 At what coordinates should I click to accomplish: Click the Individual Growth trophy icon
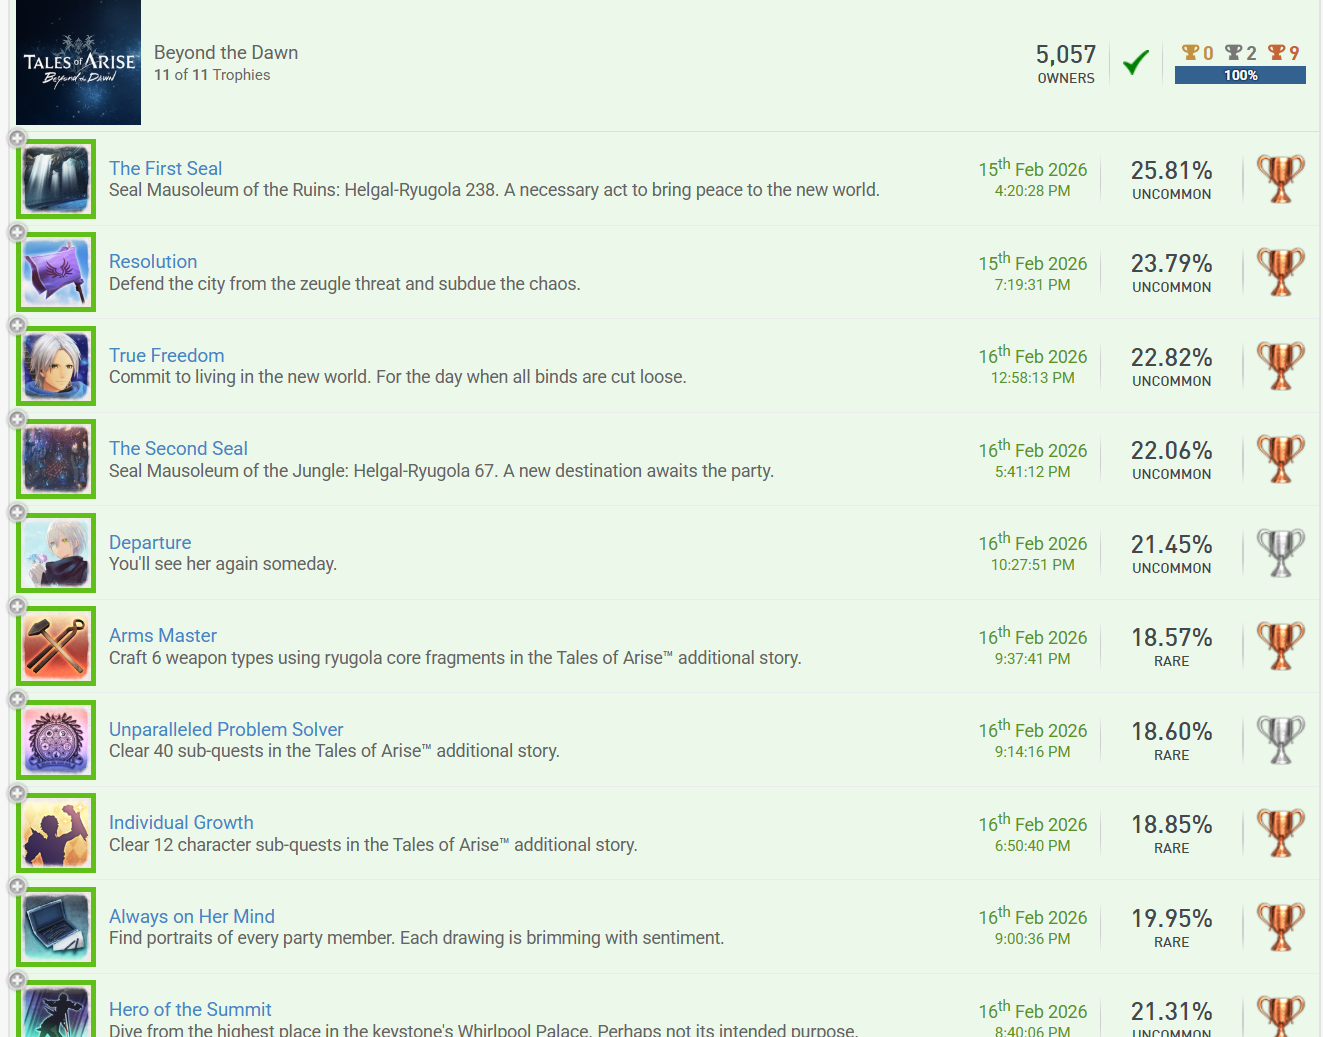click(57, 833)
